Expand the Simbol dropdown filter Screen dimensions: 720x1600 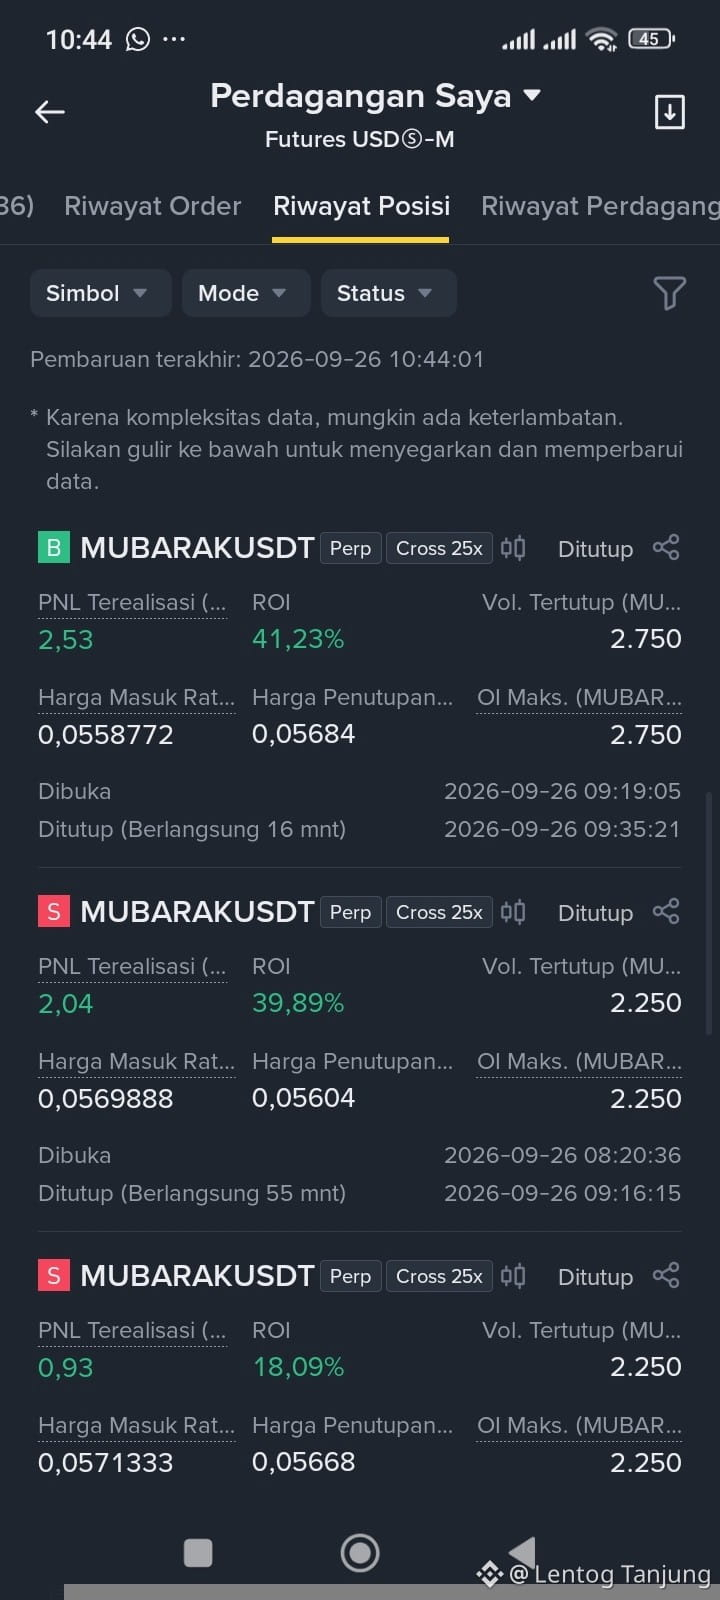click(100, 293)
